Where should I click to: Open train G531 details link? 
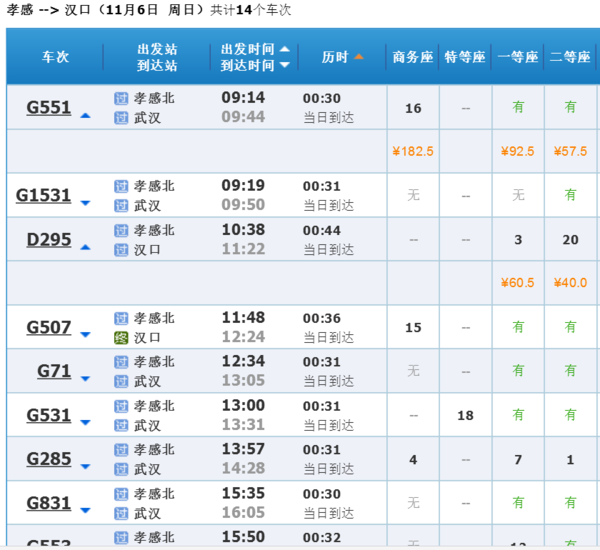point(49,415)
